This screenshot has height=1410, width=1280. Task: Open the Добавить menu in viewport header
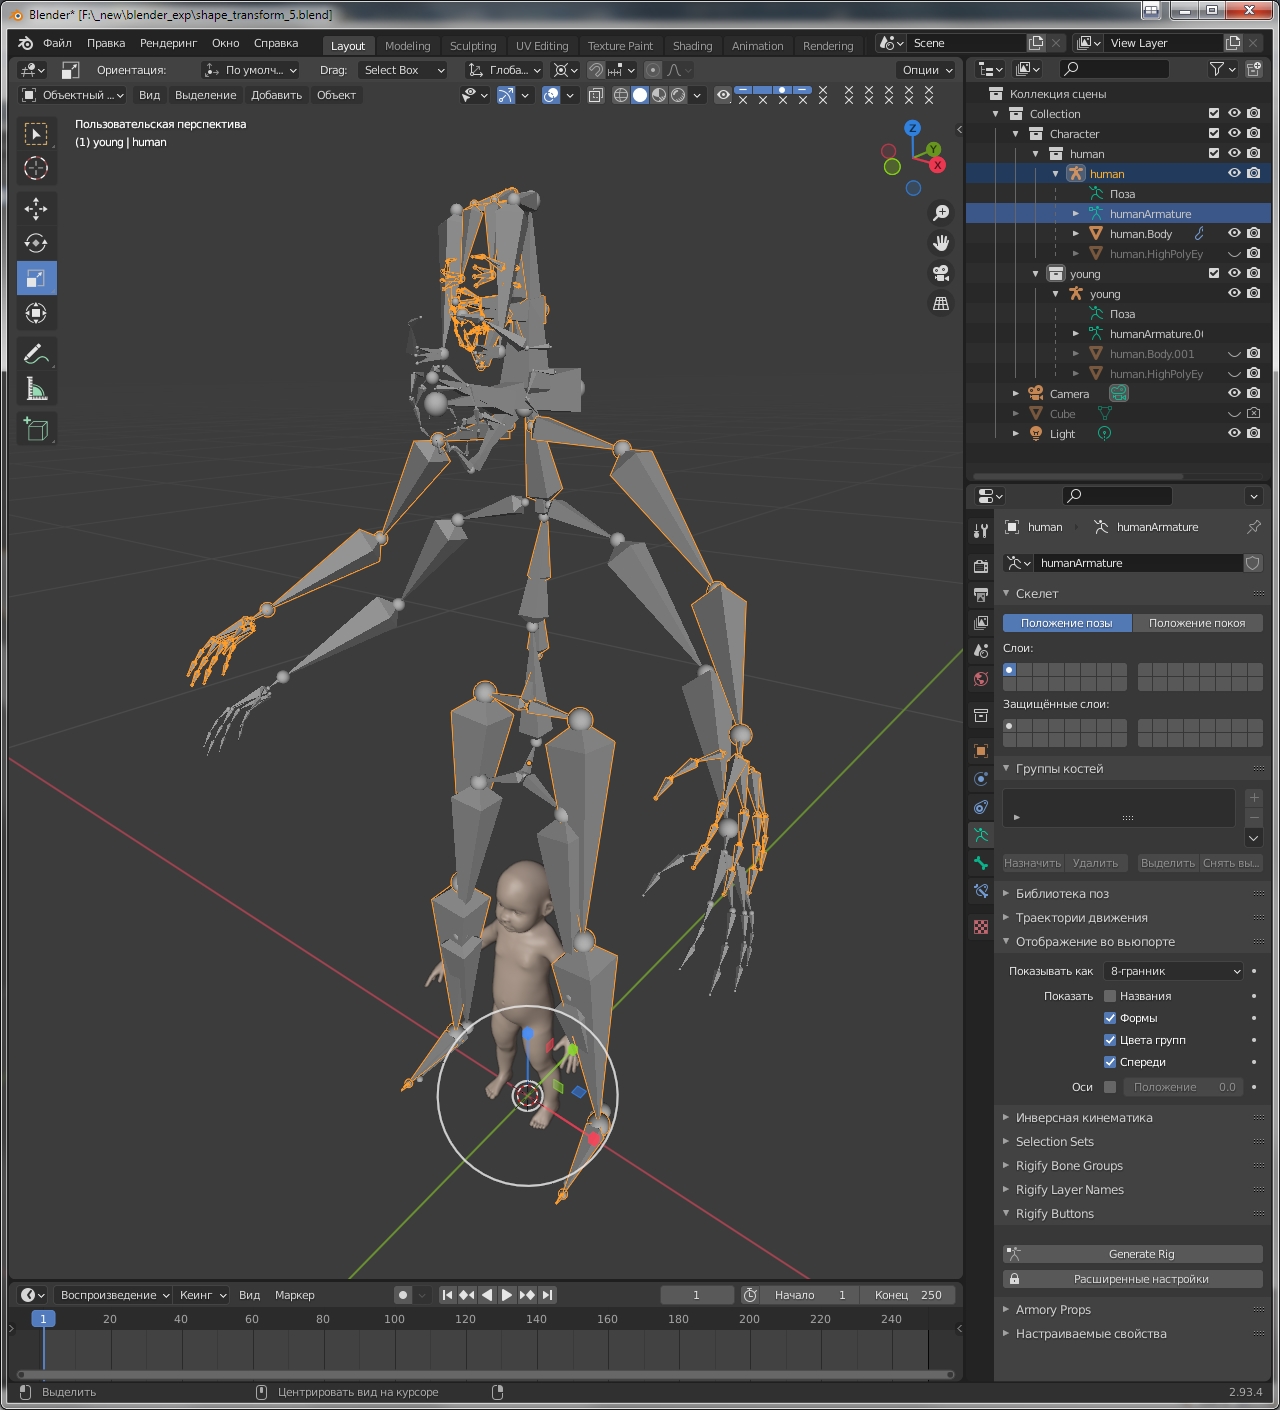point(276,95)
